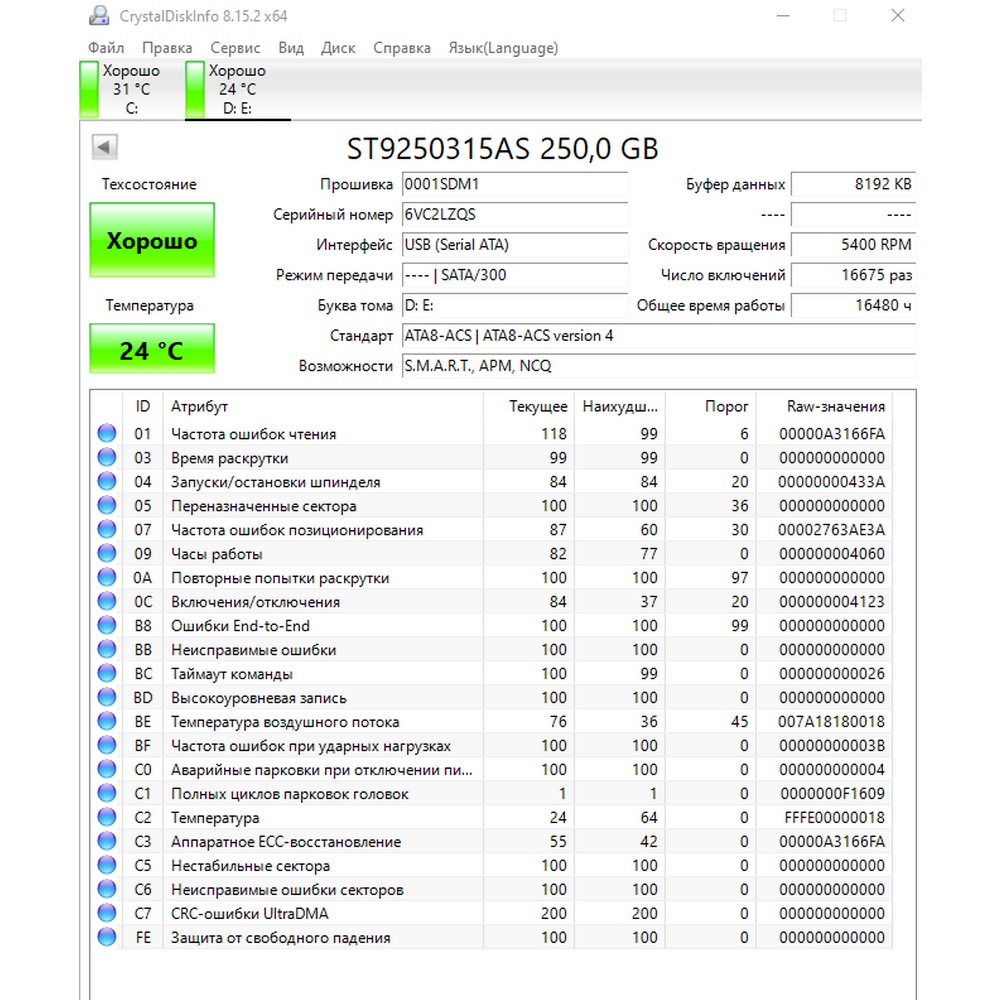Image resolution: width=1000 pixels, height=1000 pixels.
Task: Open the Файл menu
Action: pos(106,48)
